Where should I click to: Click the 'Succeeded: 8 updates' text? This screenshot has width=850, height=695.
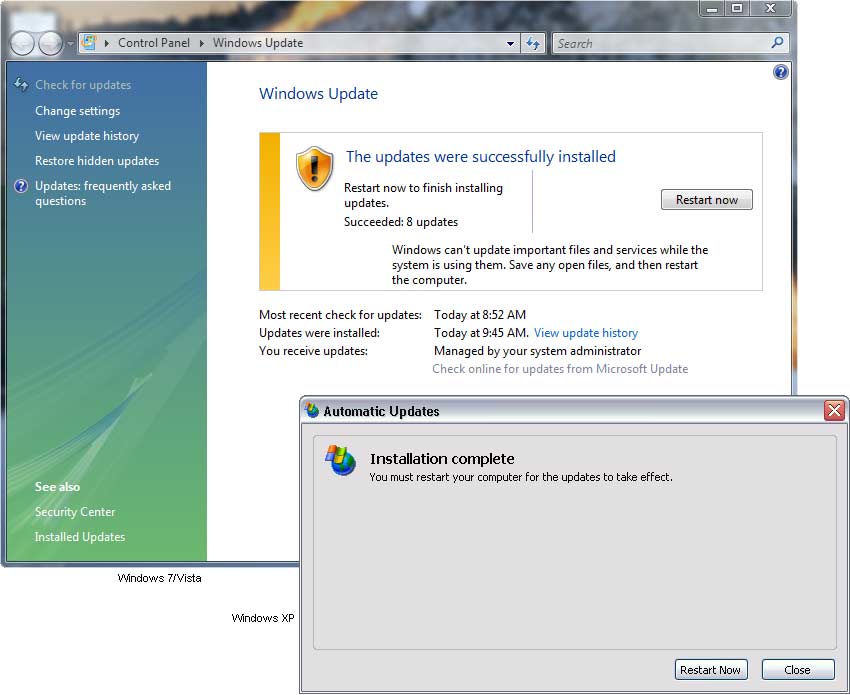(401, 222)
